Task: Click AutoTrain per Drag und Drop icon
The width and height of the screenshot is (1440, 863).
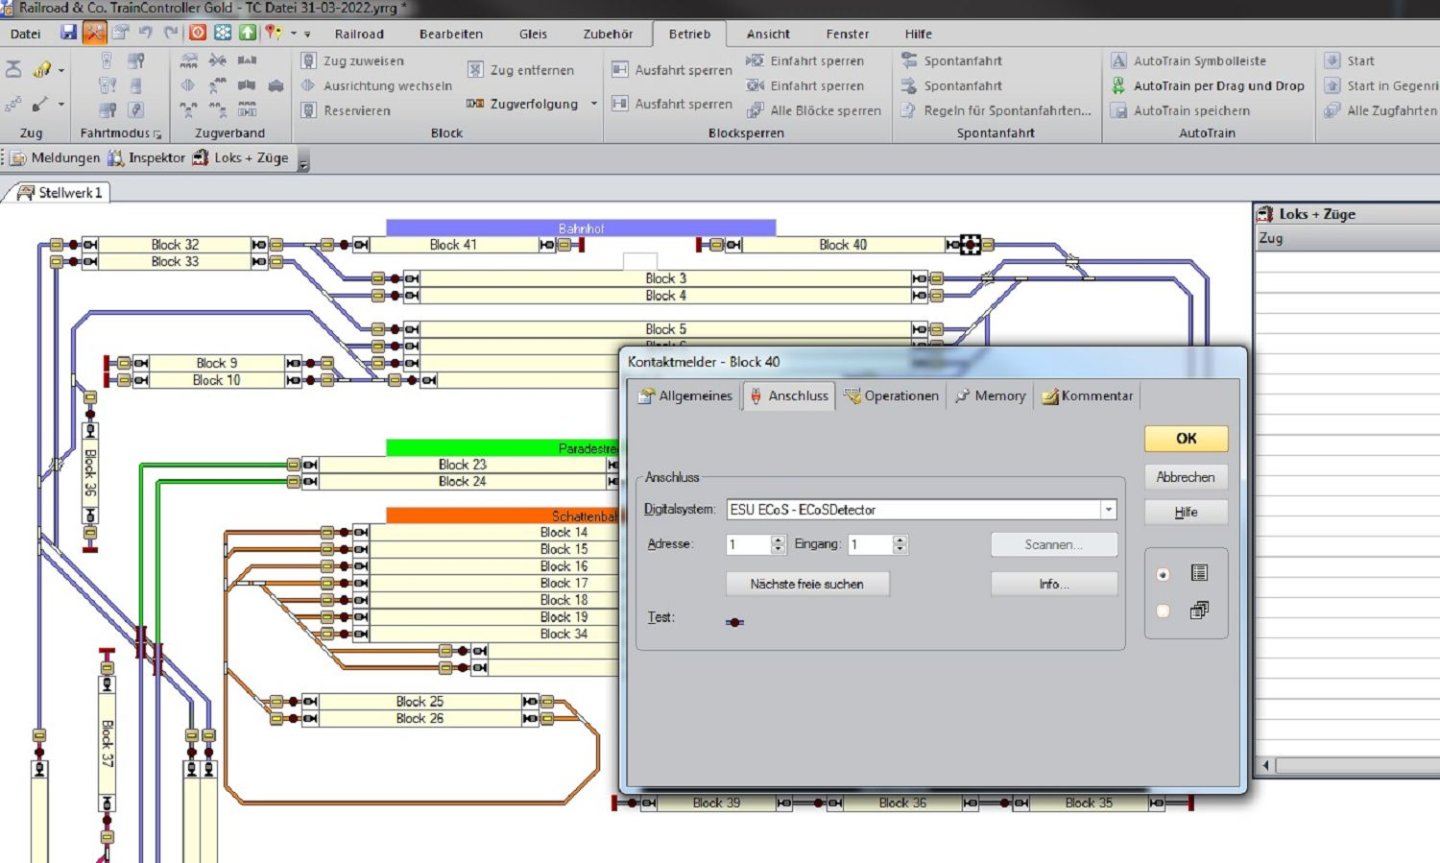Action: point(1119,86)
